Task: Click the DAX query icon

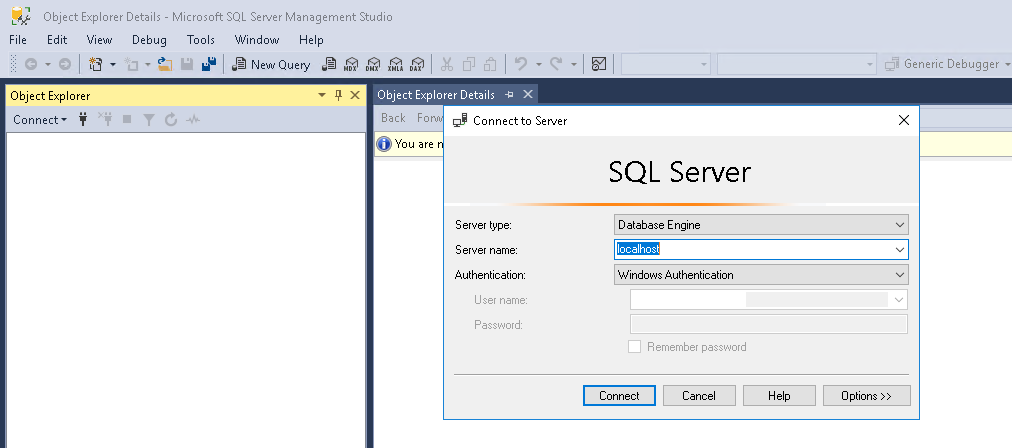Action: pyautogui.click(x=417, y=65)
